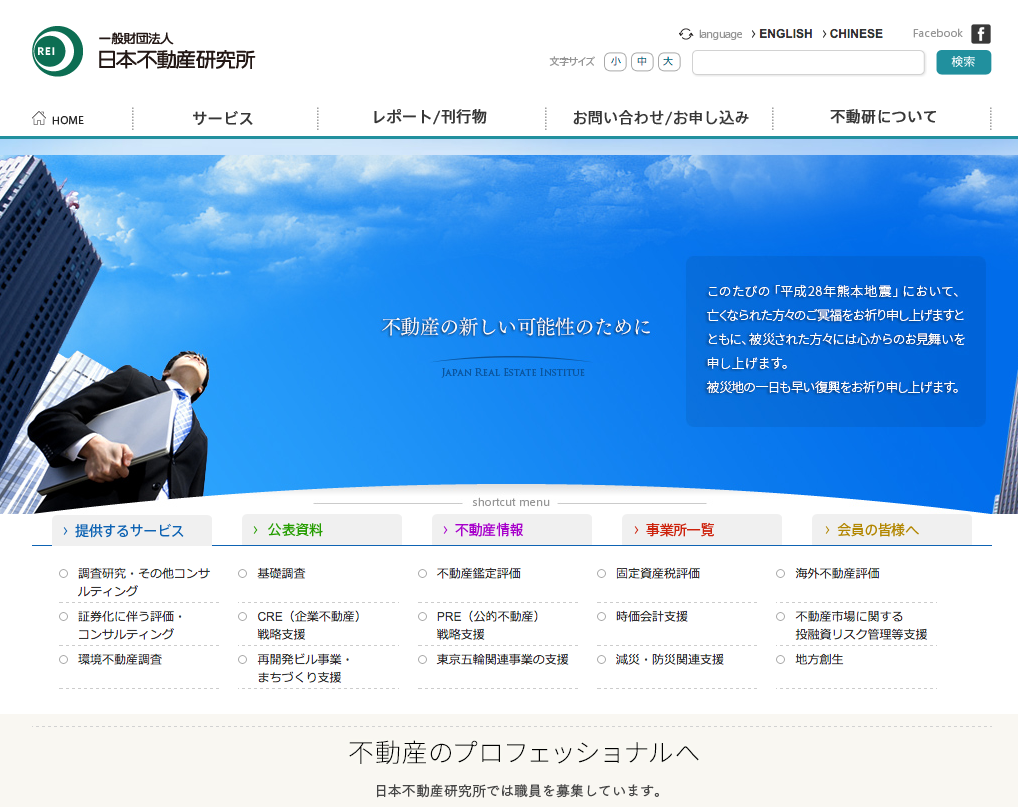Click the house icon next to HOME

point(37,118)
